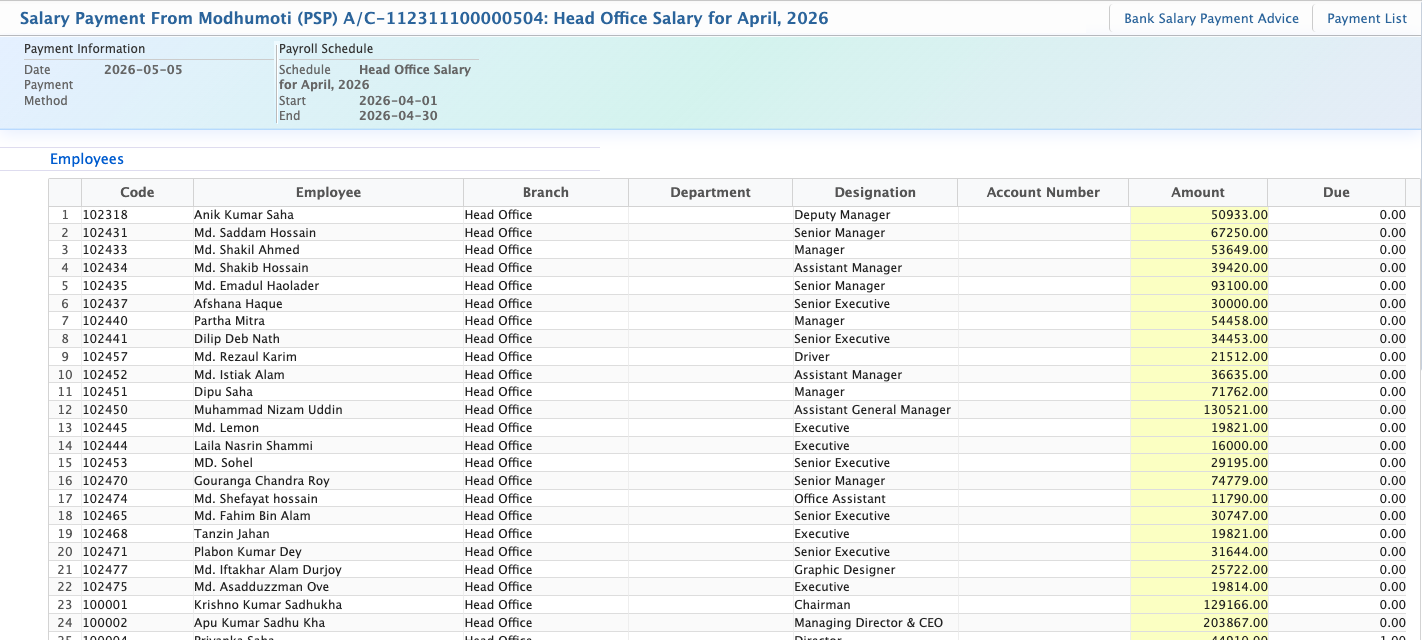Select the Department column header
Image resolution: width=1422 pixels, height=640 pixels.
710,192
